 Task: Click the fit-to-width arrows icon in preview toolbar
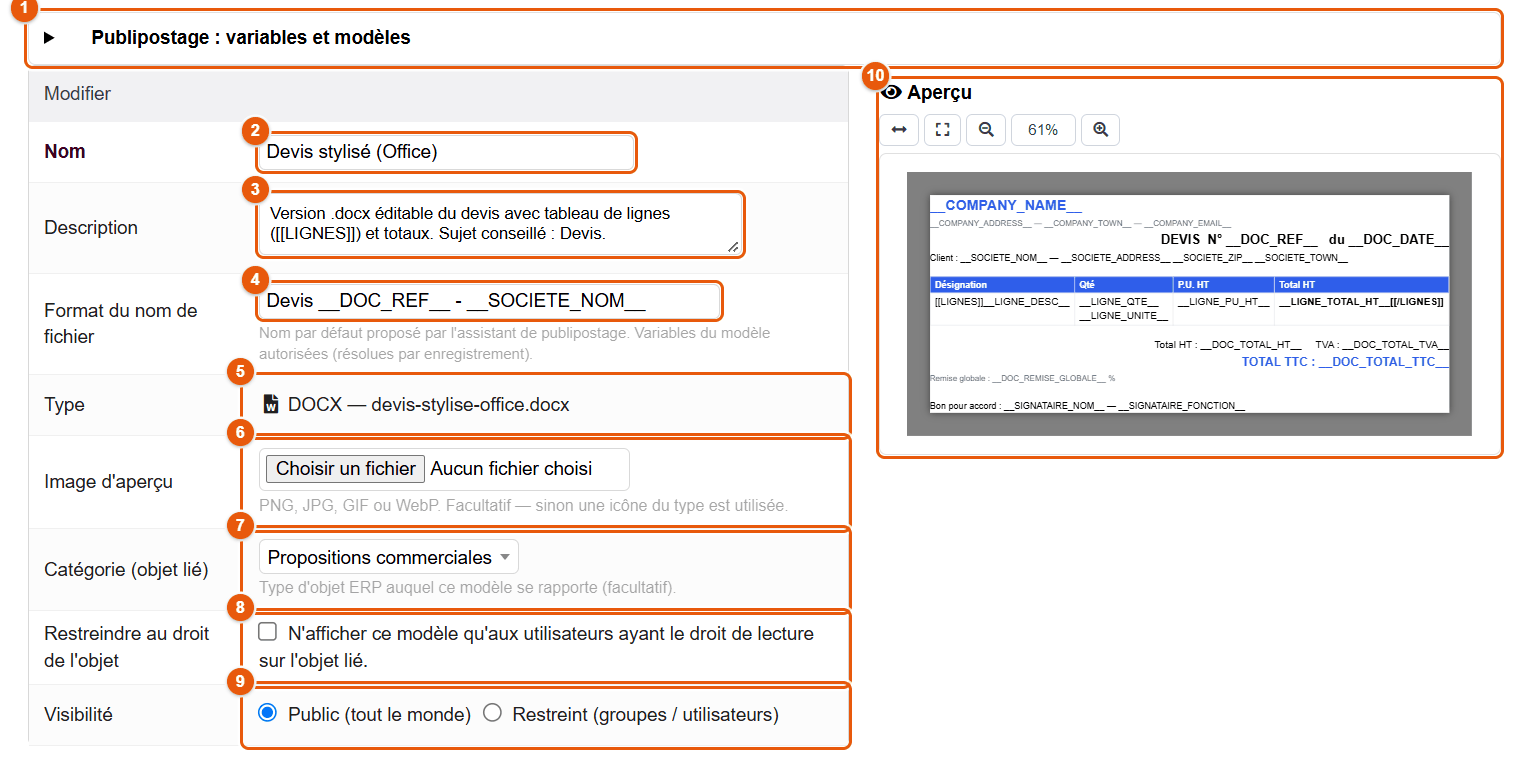[899, 130]
